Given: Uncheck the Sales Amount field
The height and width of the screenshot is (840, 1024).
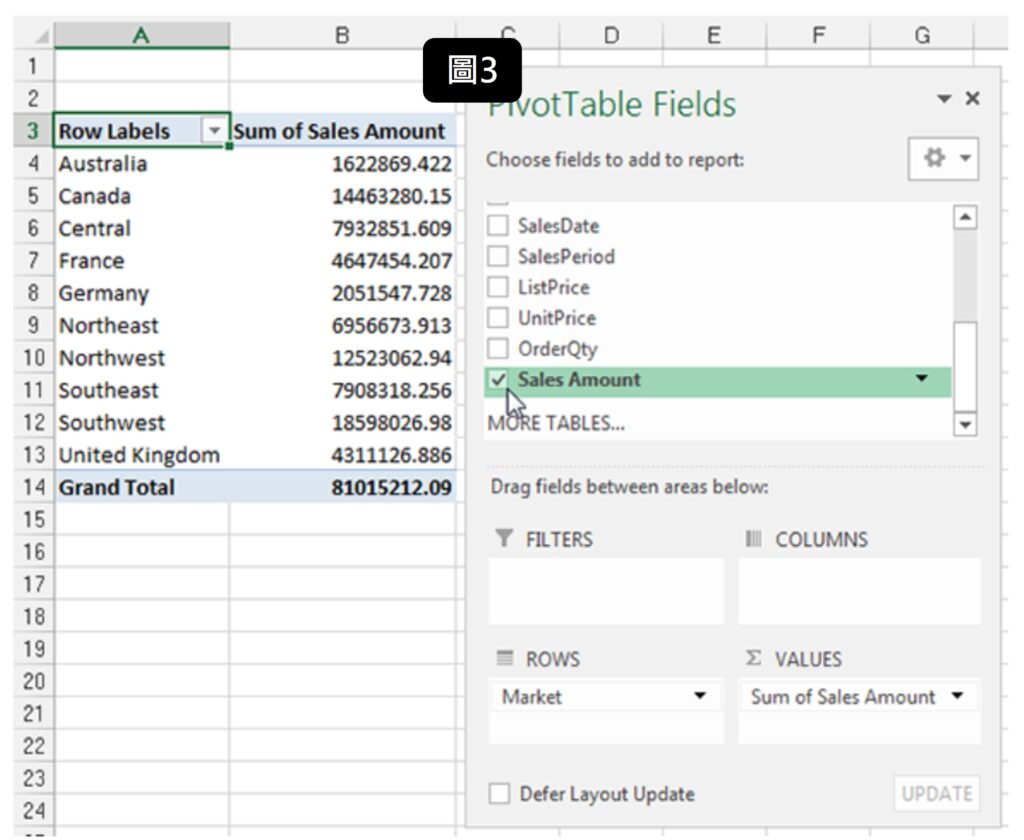Looking at the screenshot, I should click(498, 380).
